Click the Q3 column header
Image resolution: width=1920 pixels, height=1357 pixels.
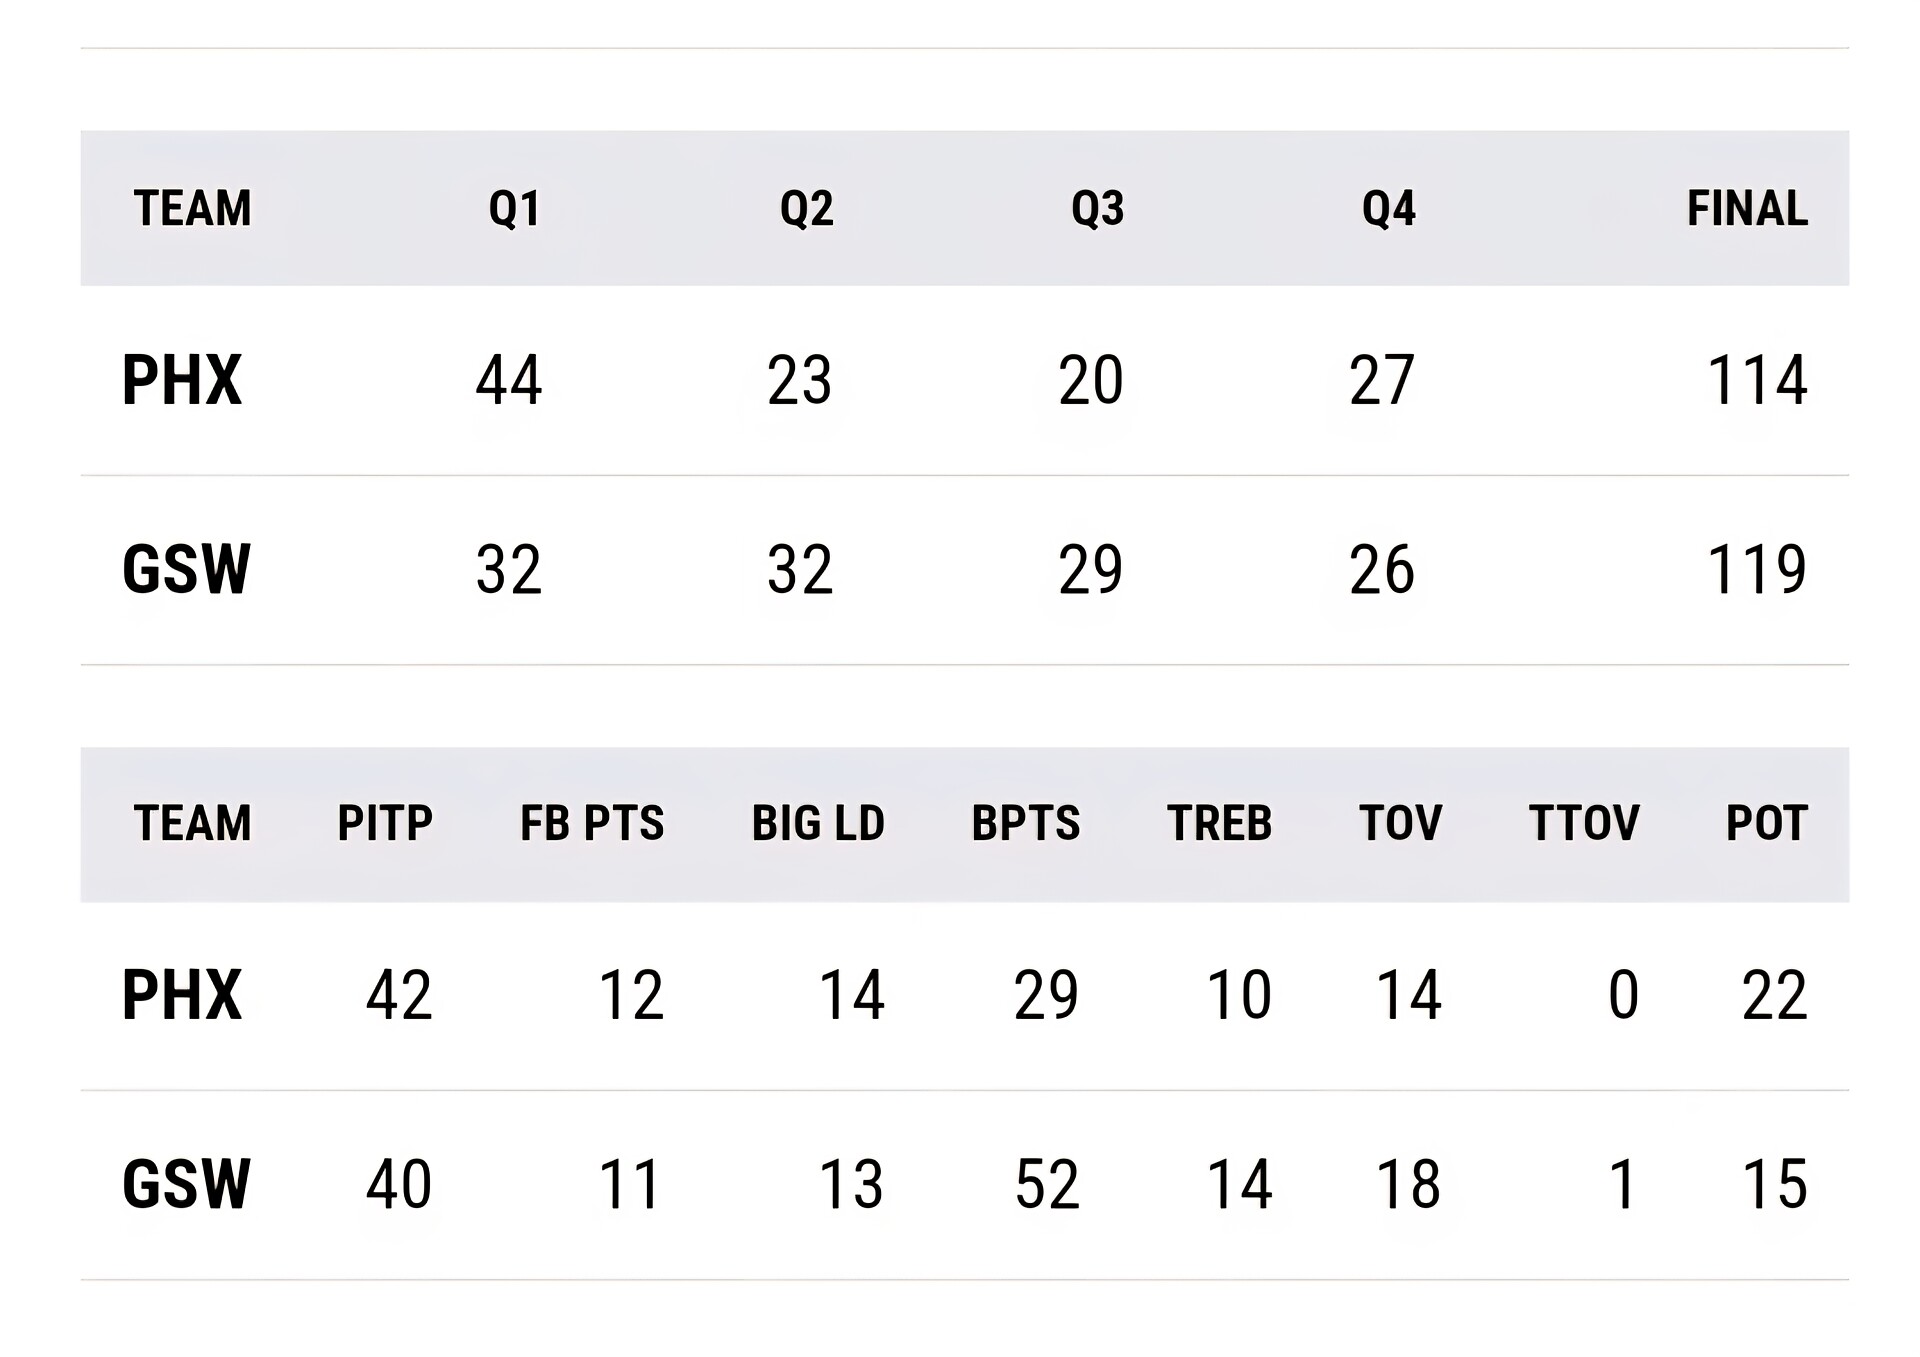1097,209
